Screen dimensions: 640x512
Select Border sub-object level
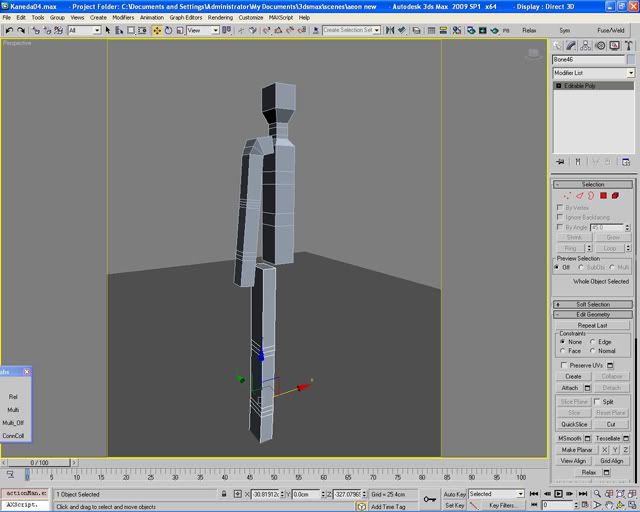(591, 196)
